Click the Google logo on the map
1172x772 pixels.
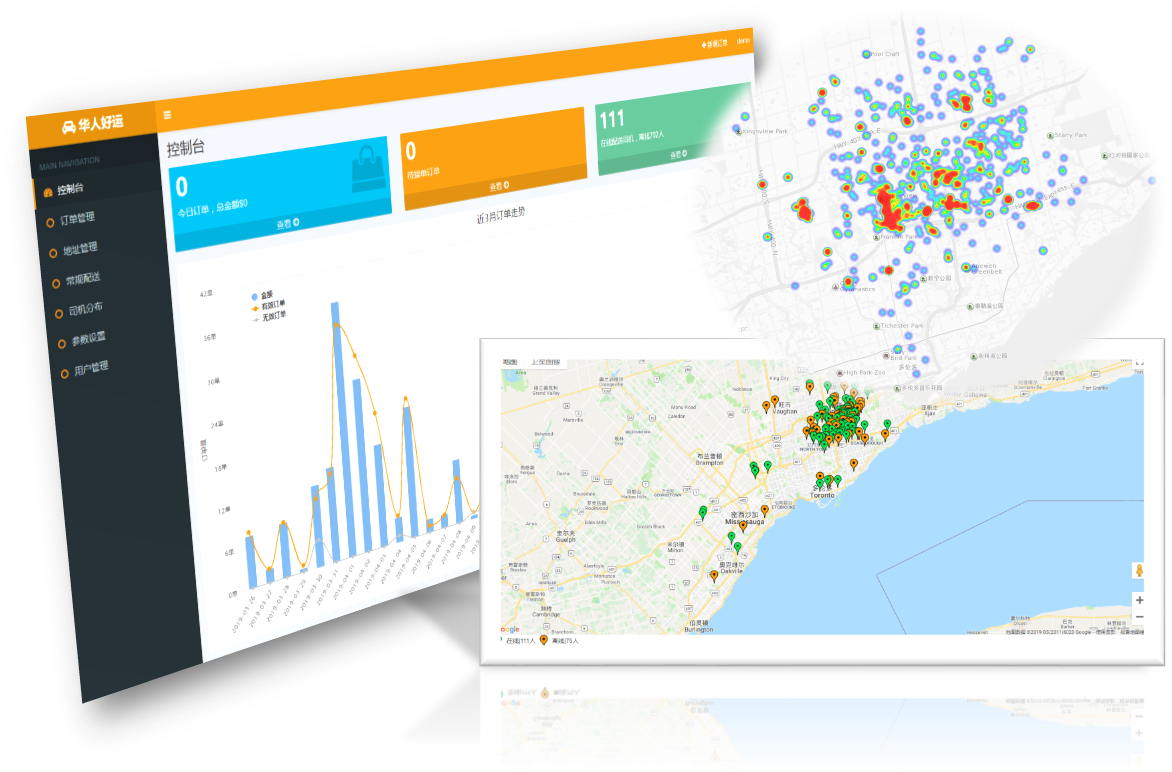(510, 629)
